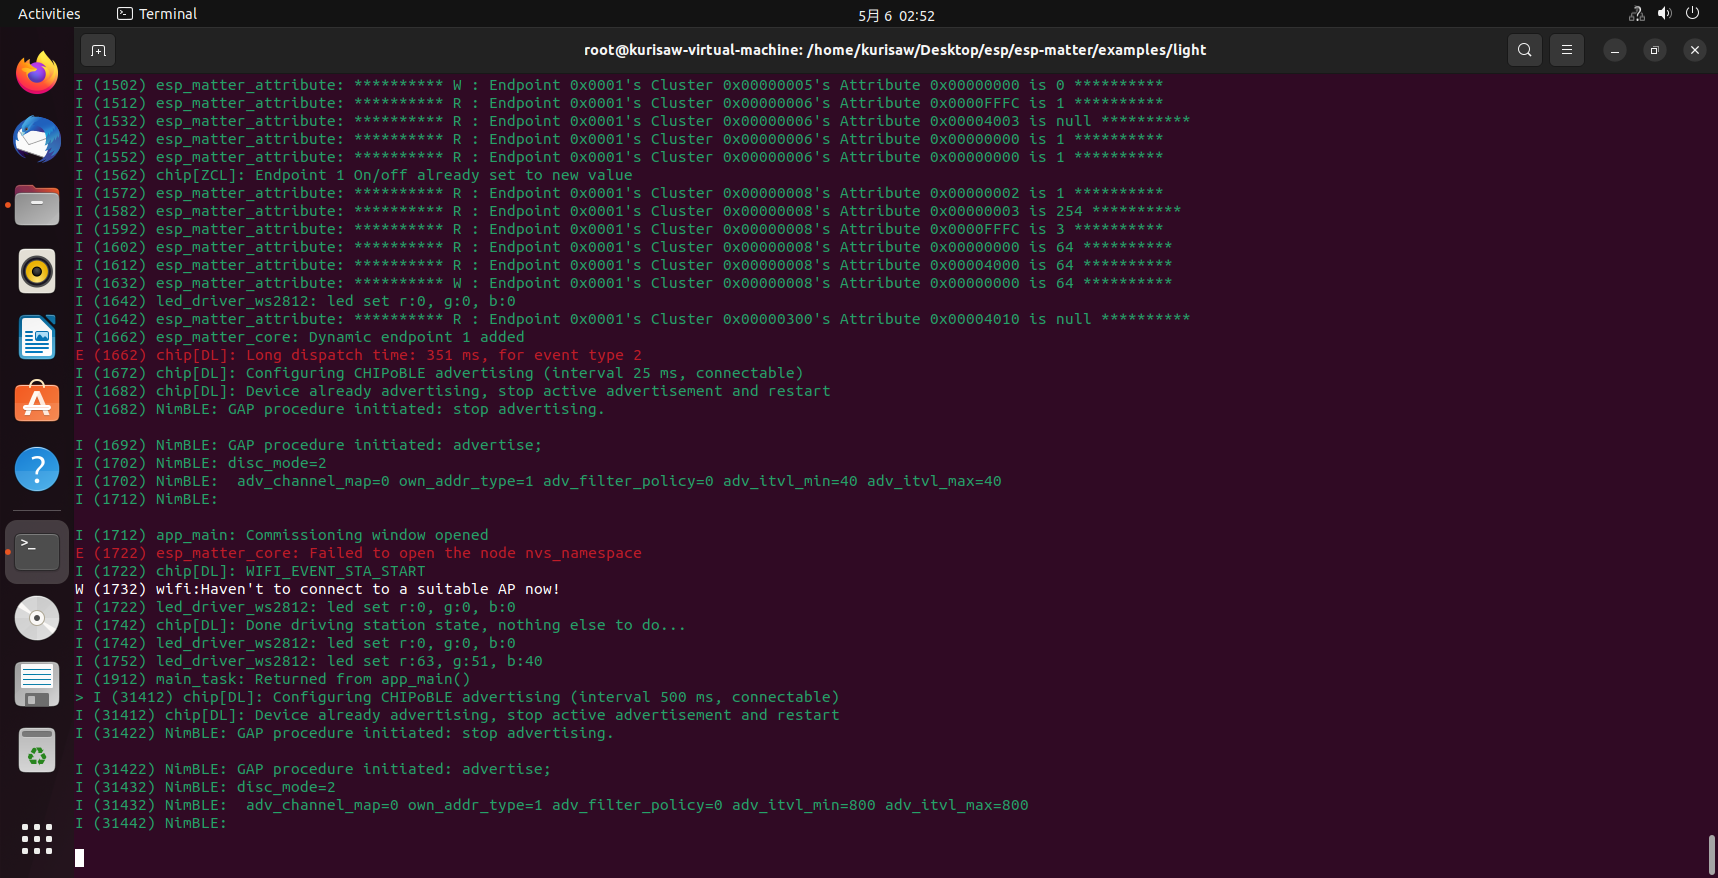
Task: Click the terminal vertical scrollbar
Action: (x=1711, y=854)
